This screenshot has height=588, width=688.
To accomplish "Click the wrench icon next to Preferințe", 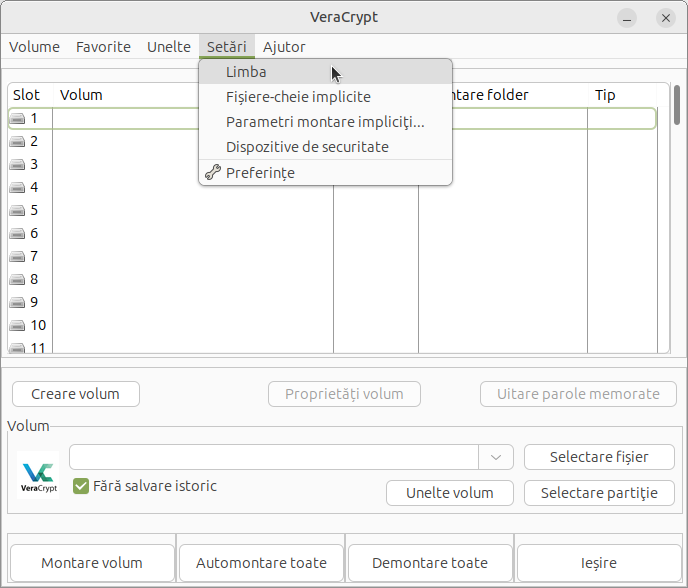I will (212, 173).
